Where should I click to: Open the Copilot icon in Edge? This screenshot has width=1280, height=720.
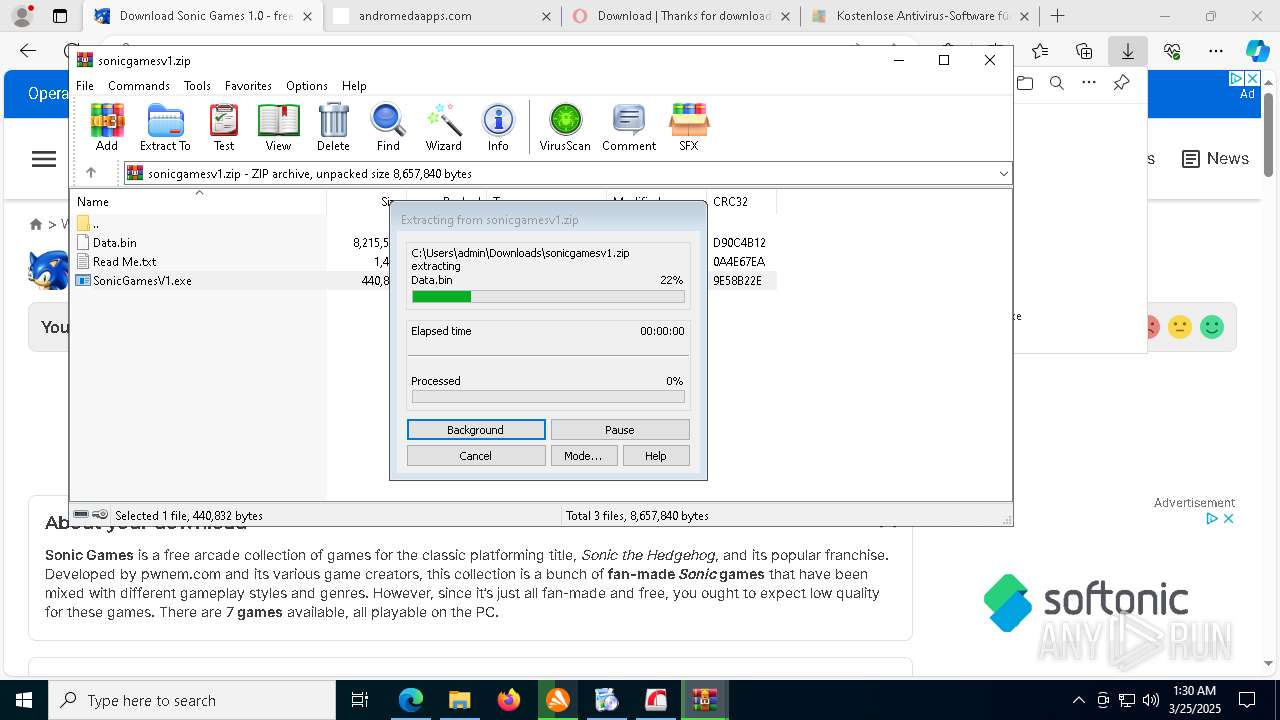(1257, 51)
